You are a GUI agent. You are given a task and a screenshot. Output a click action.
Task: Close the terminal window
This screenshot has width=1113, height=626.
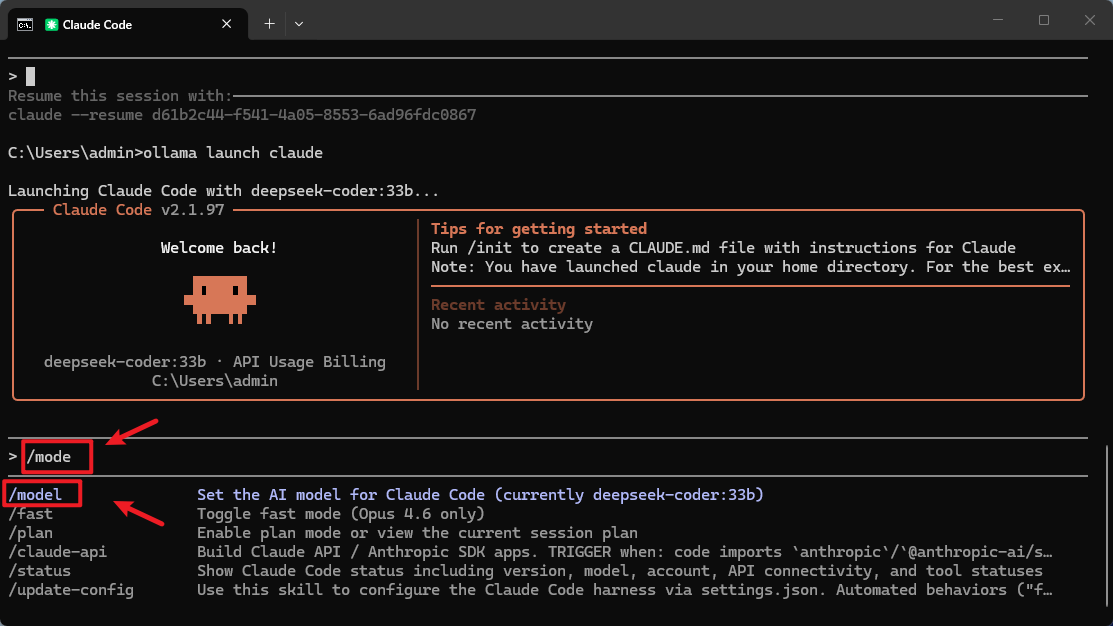pyautogui.click(x=1090, y=20)
